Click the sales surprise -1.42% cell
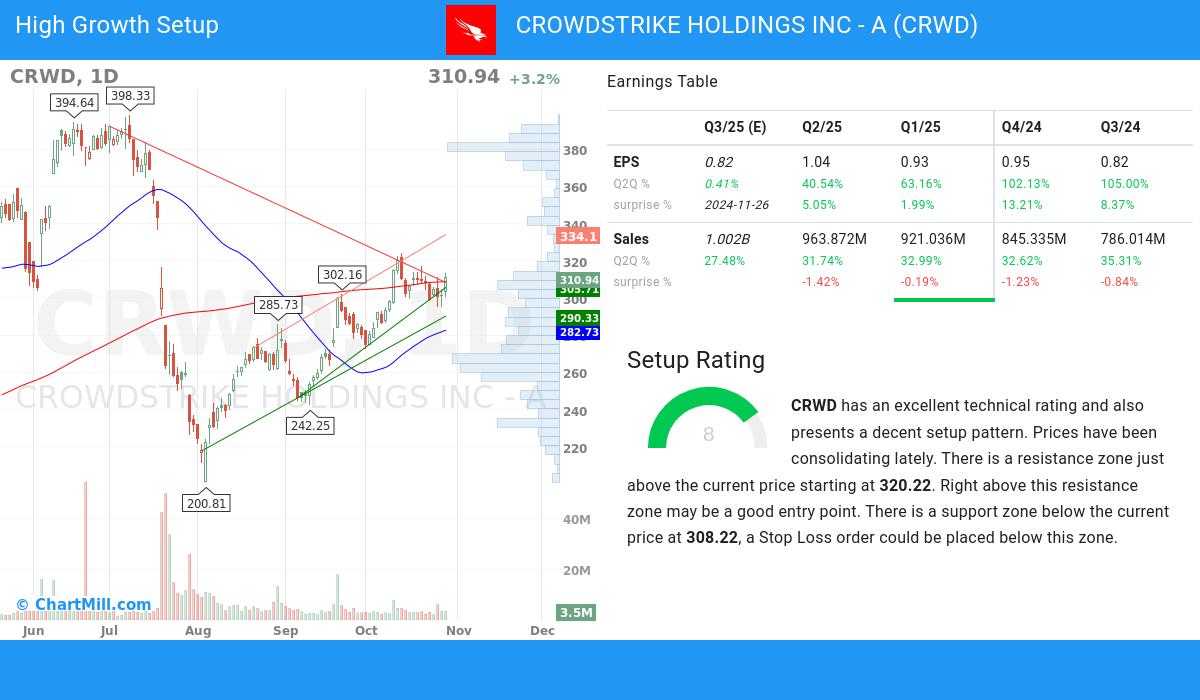1200x700 pixels. point(822,282)
